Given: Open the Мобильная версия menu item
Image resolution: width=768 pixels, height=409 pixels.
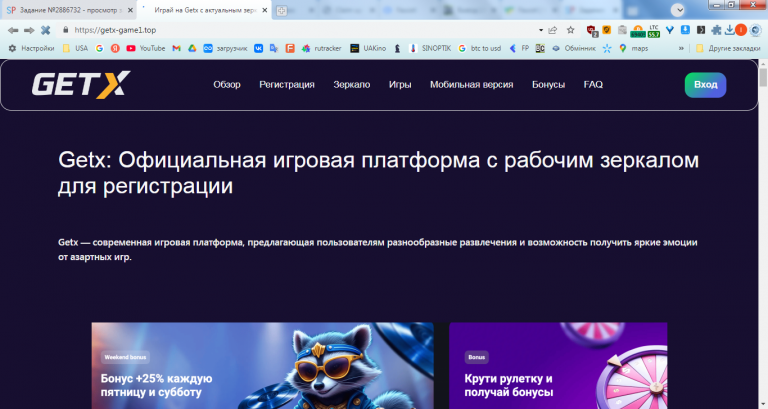Looking at the screenshot, I should click(x=472, y=85).
